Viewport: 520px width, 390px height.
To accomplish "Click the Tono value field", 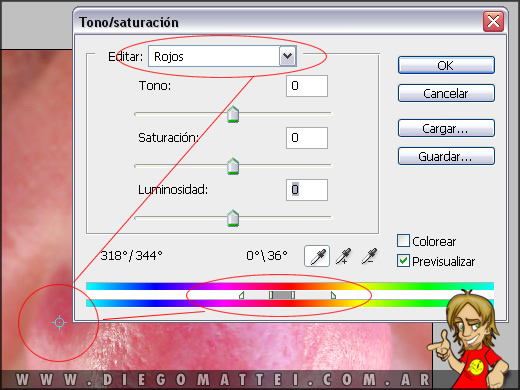I will pos(307,86).
